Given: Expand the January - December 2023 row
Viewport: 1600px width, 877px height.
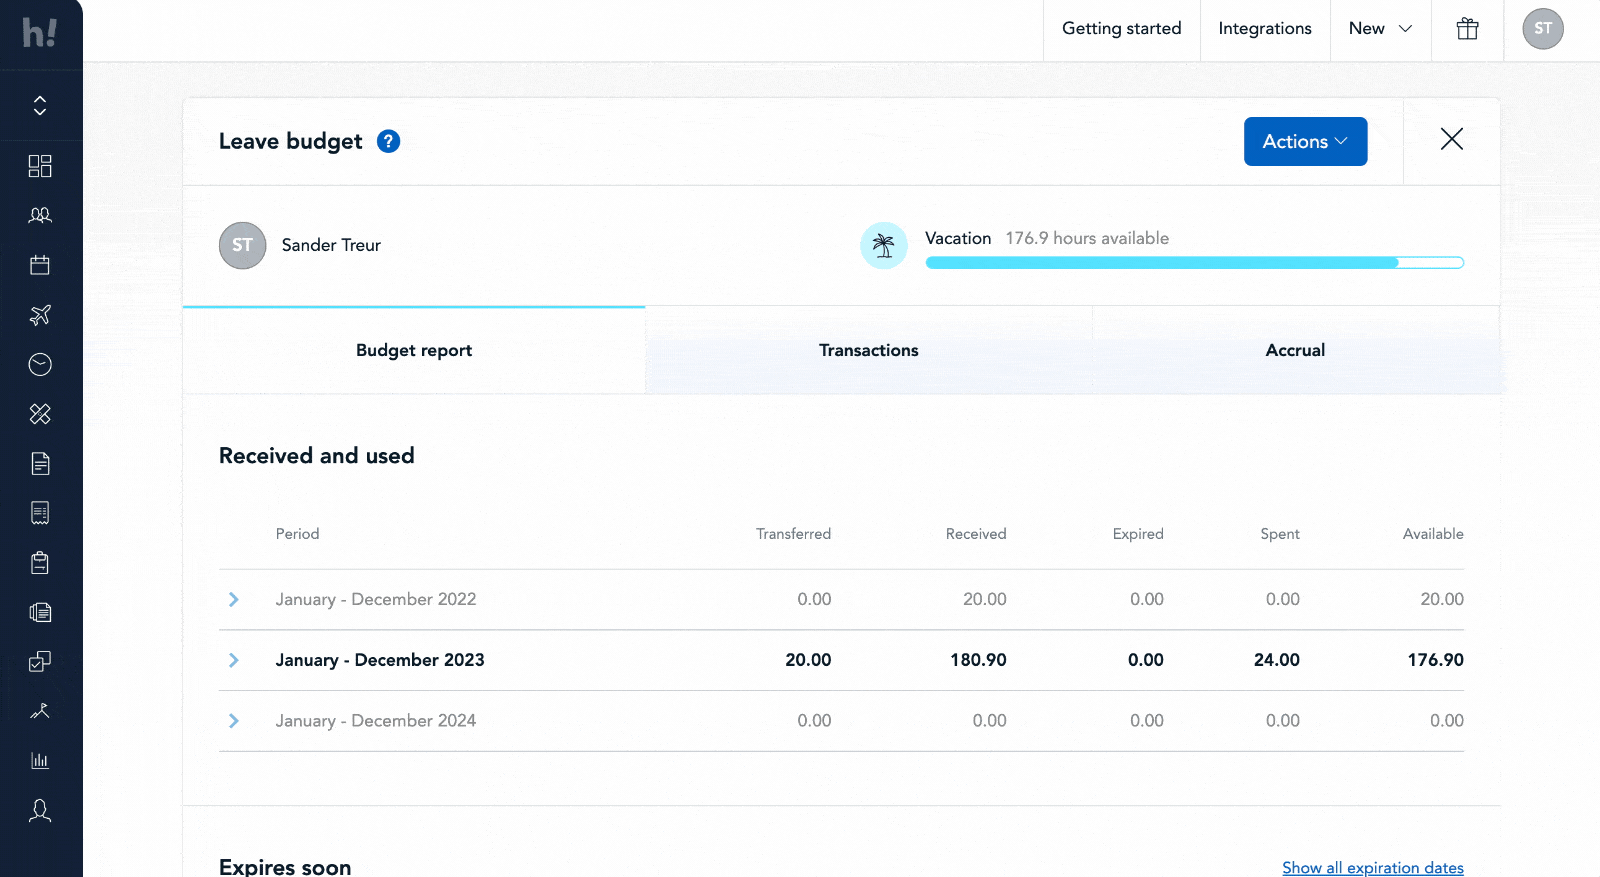Looking at the screenshot, I should pyautogui.click(x=234, y=660).
